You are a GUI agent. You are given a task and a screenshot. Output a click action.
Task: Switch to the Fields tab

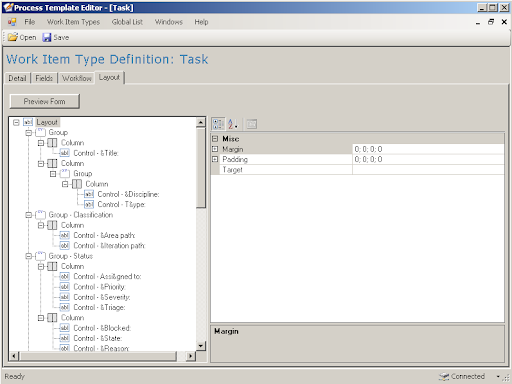44,78
